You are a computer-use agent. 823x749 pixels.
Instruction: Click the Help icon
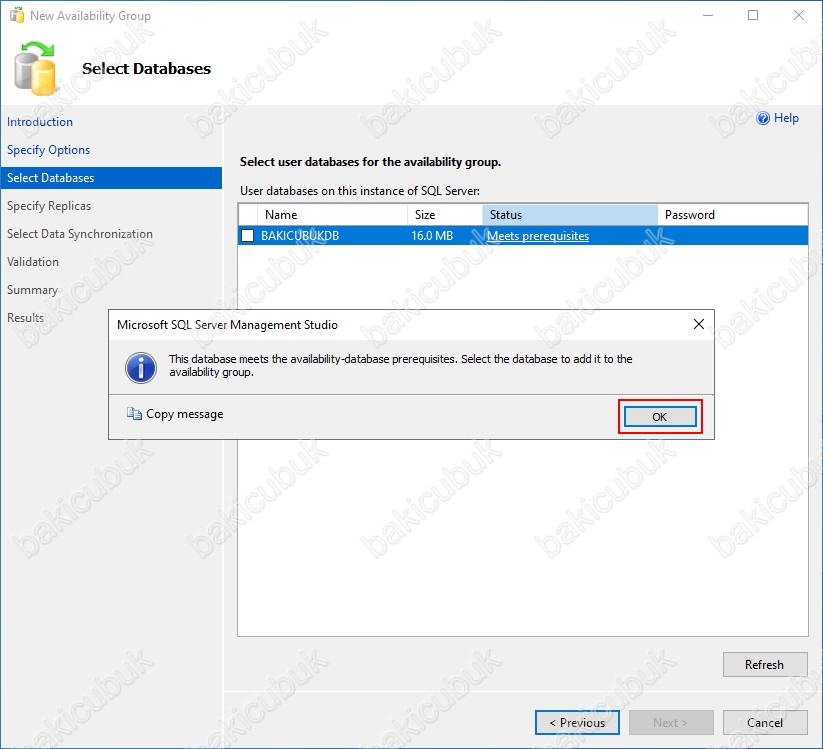[x=763, y=118]
